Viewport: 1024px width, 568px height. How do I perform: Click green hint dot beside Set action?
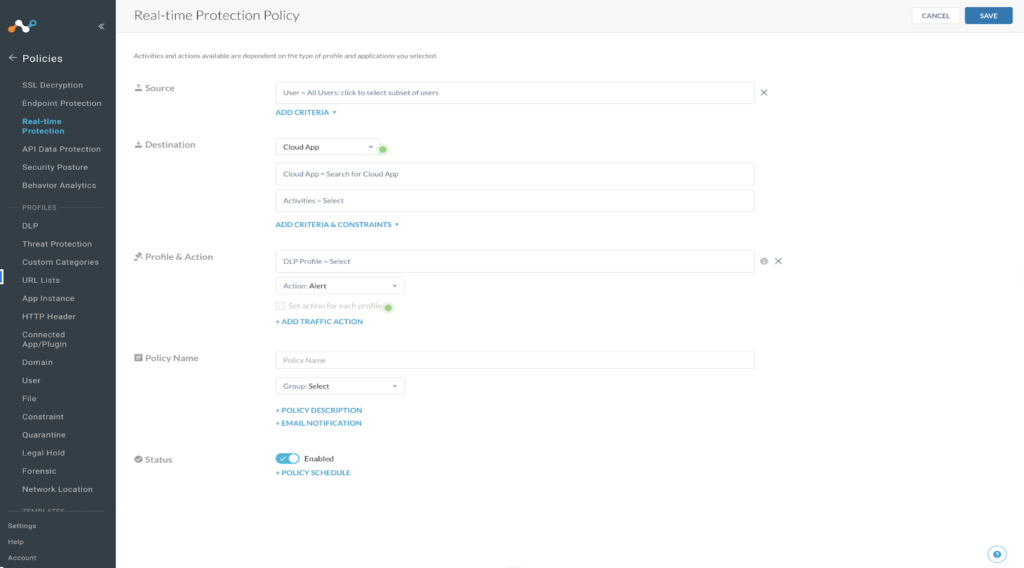(x=388, y=308)
